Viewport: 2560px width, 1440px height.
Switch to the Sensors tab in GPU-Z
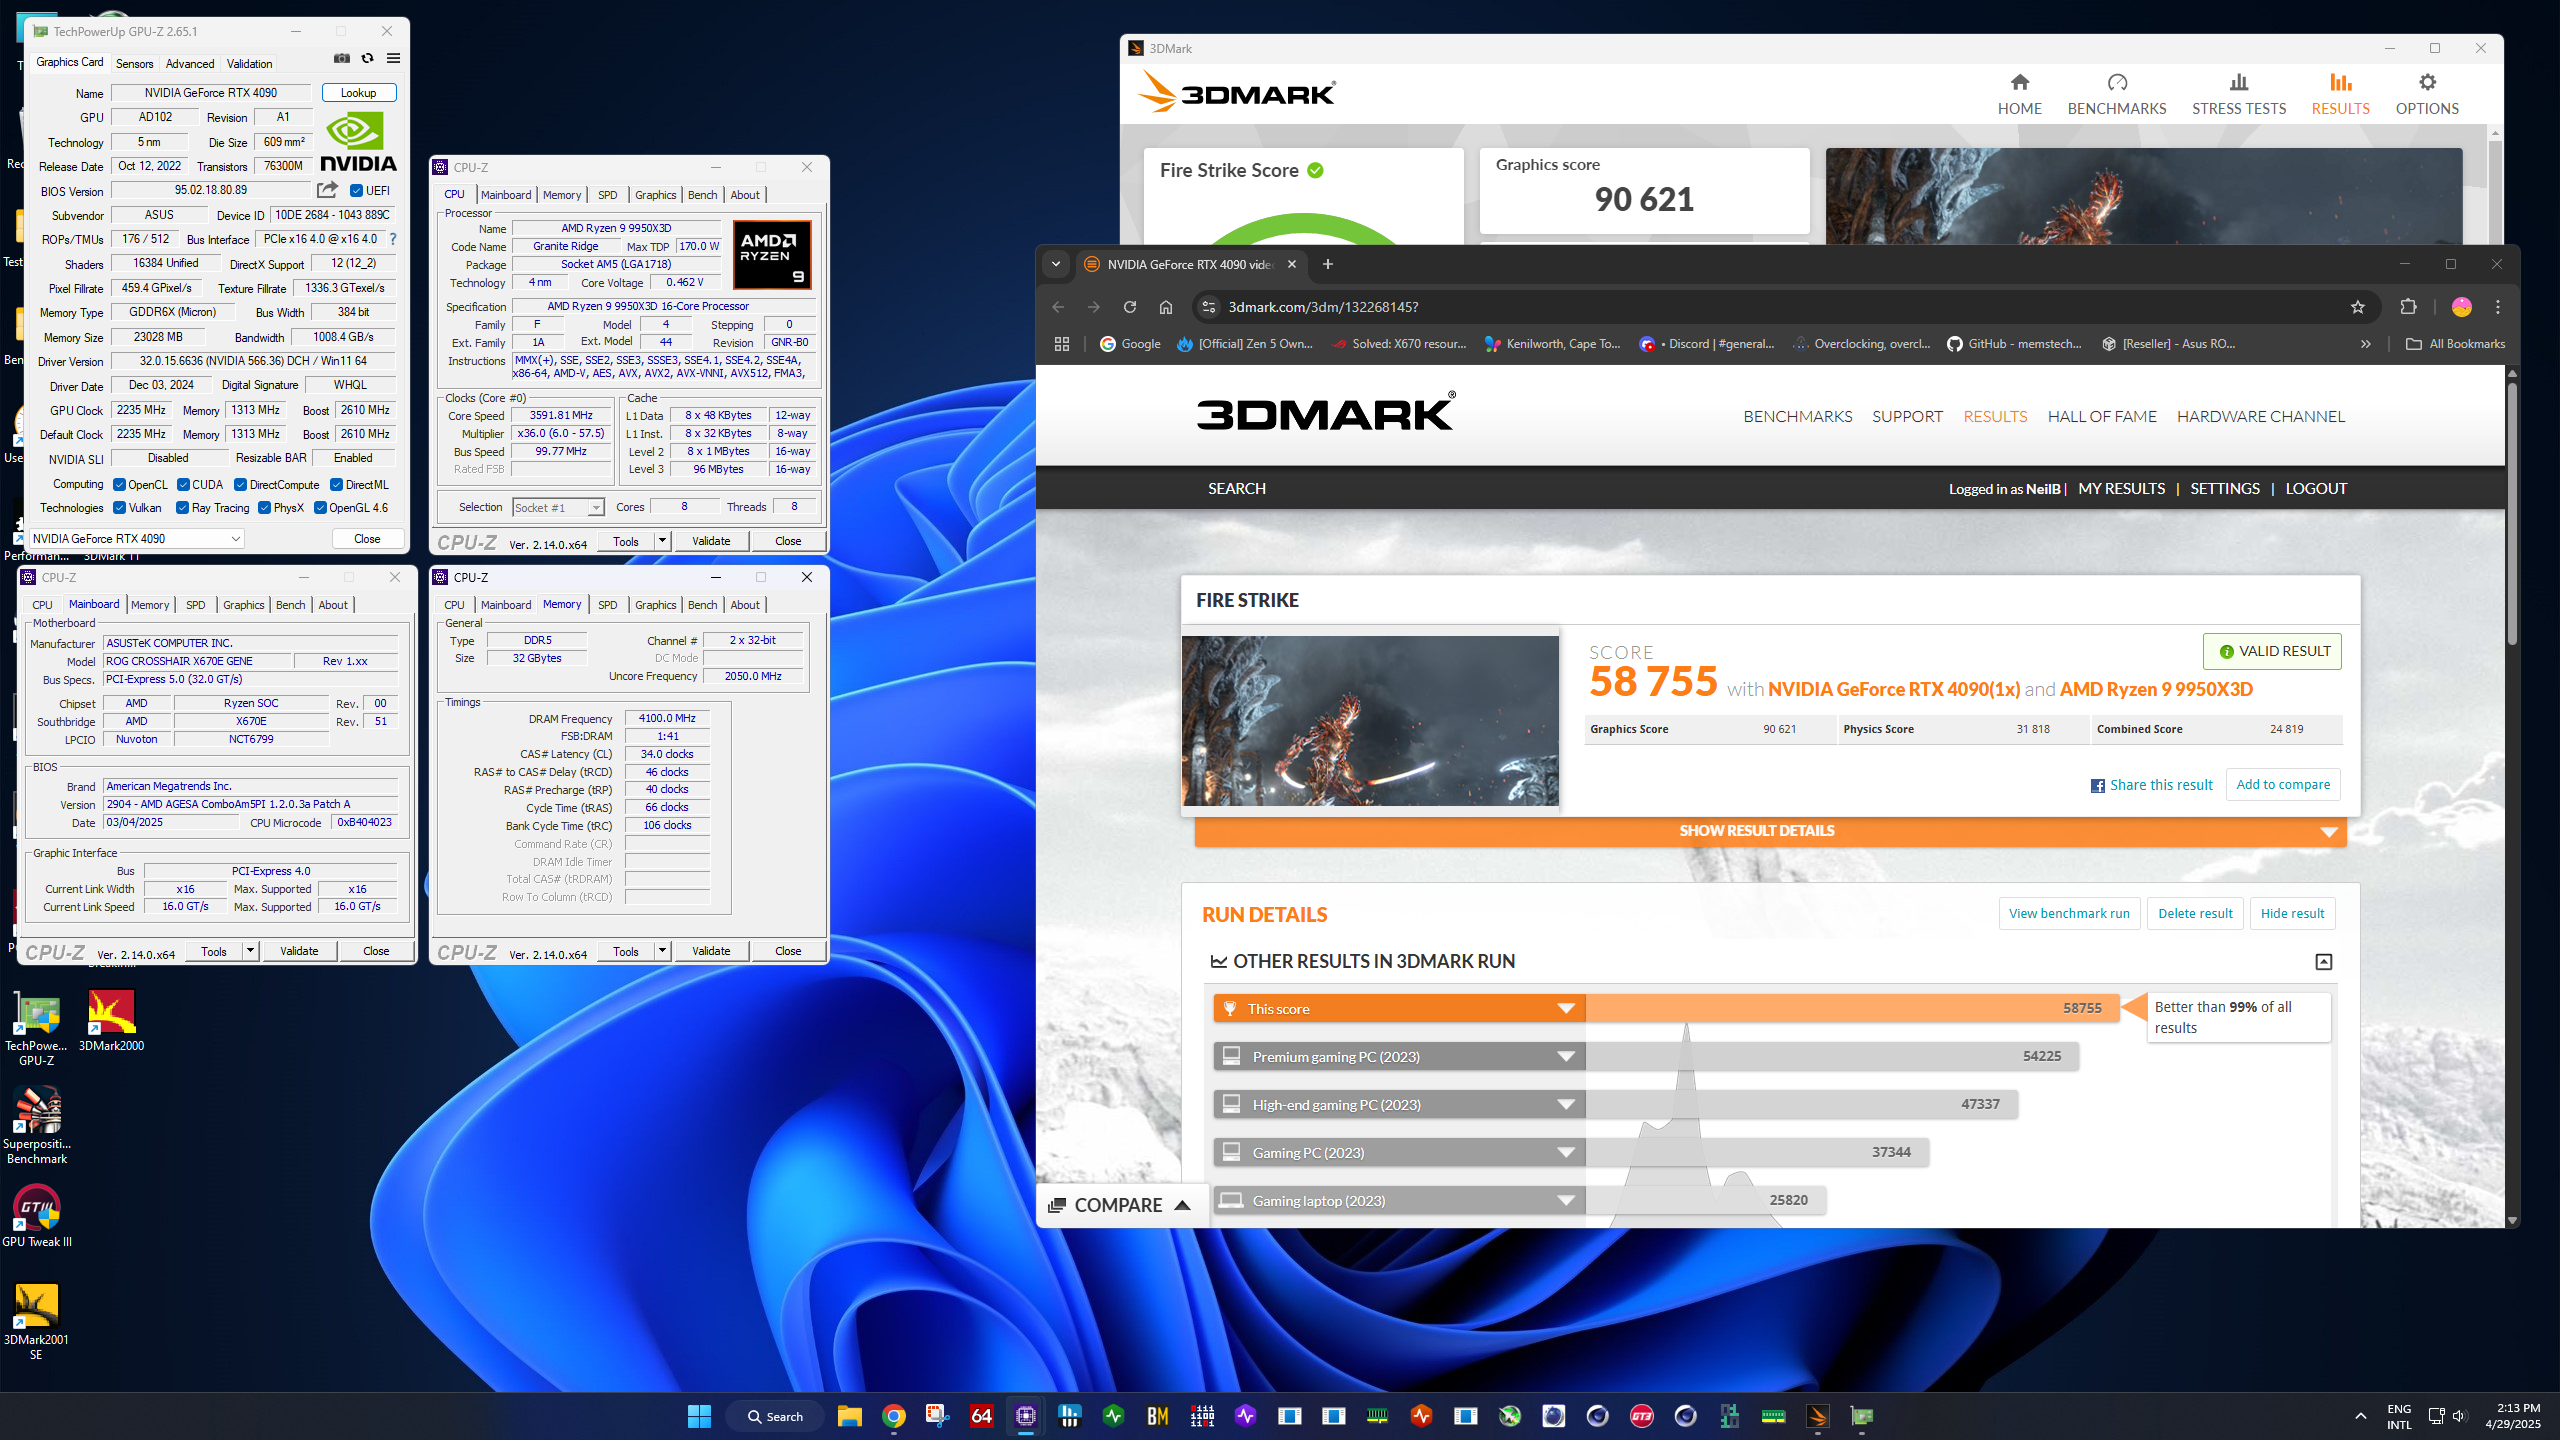click(134, 64)
